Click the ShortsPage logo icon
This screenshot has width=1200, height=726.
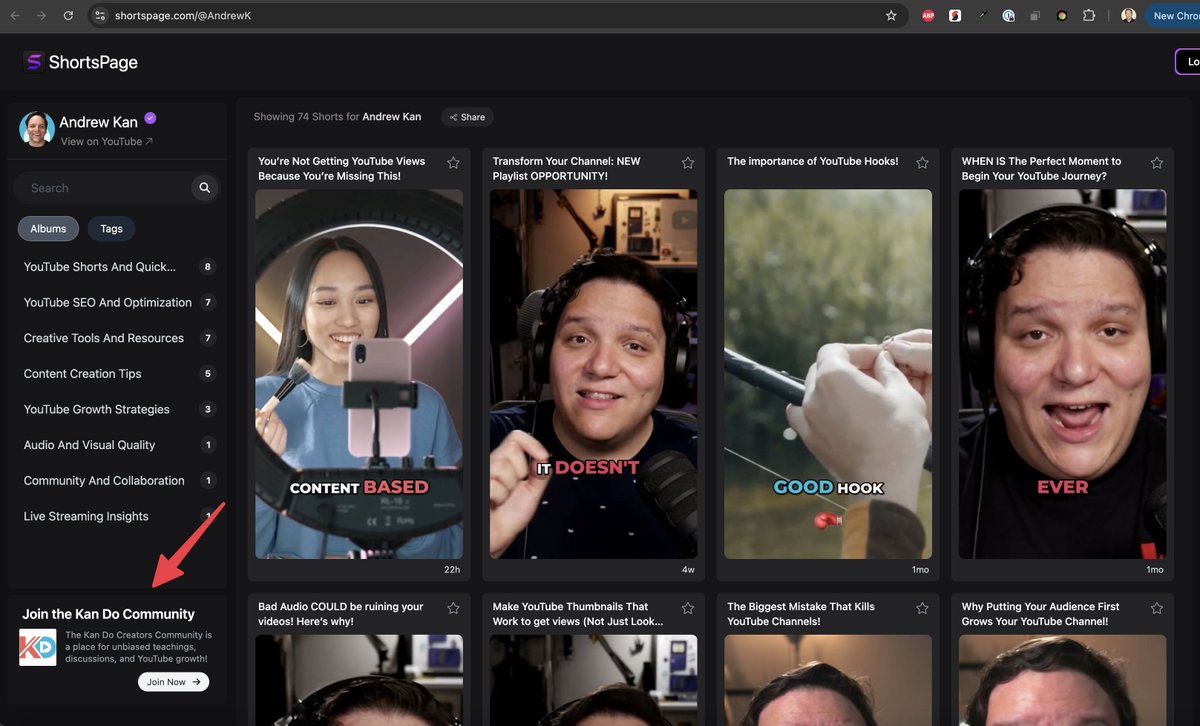click(x=34, y=62)
